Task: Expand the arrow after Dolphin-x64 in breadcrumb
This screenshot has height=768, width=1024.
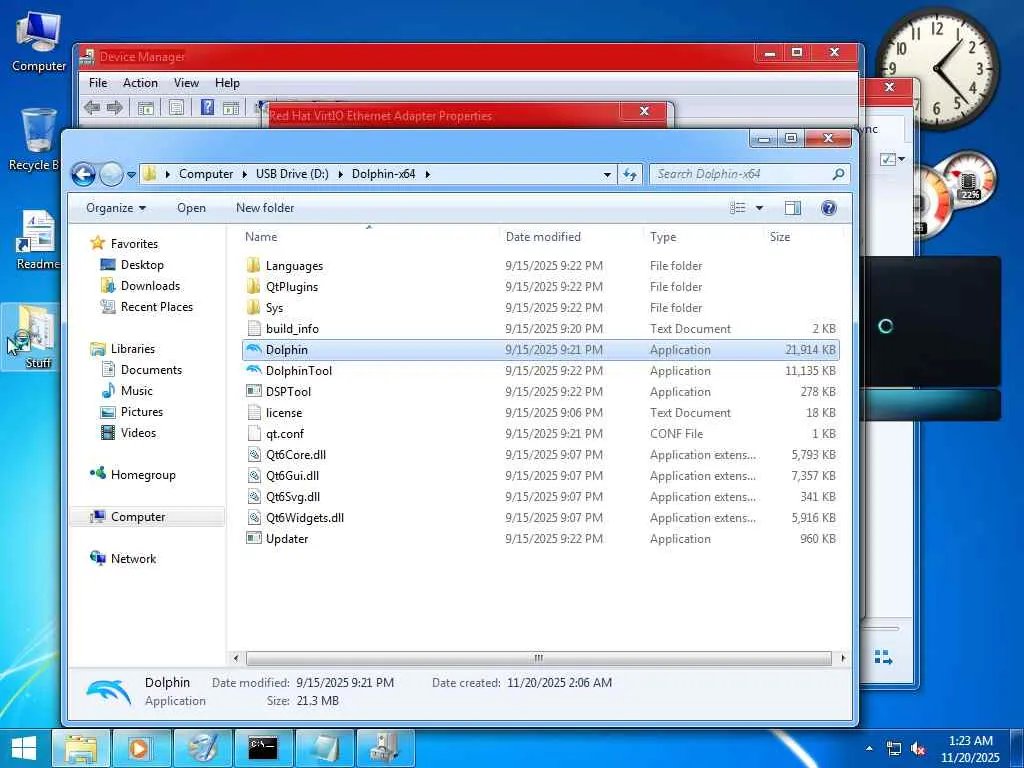Action: pyautogui.click(x=427, y=174)
